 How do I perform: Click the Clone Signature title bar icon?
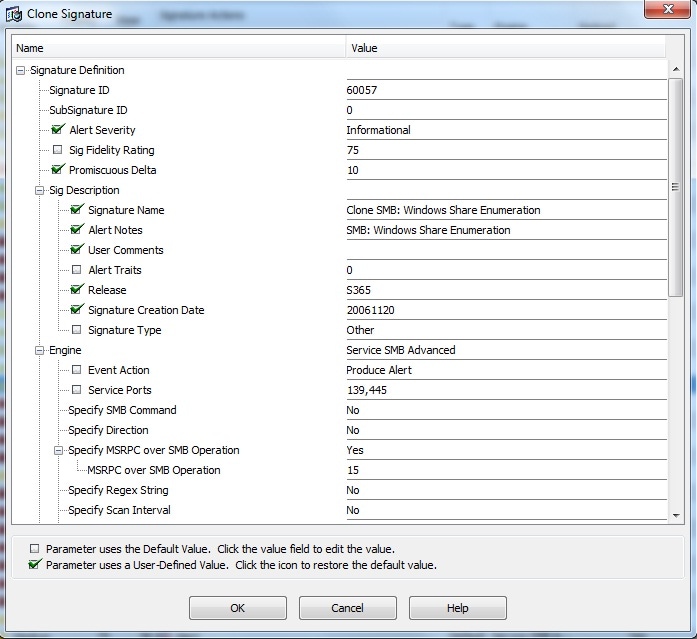[x=14, y=14]
